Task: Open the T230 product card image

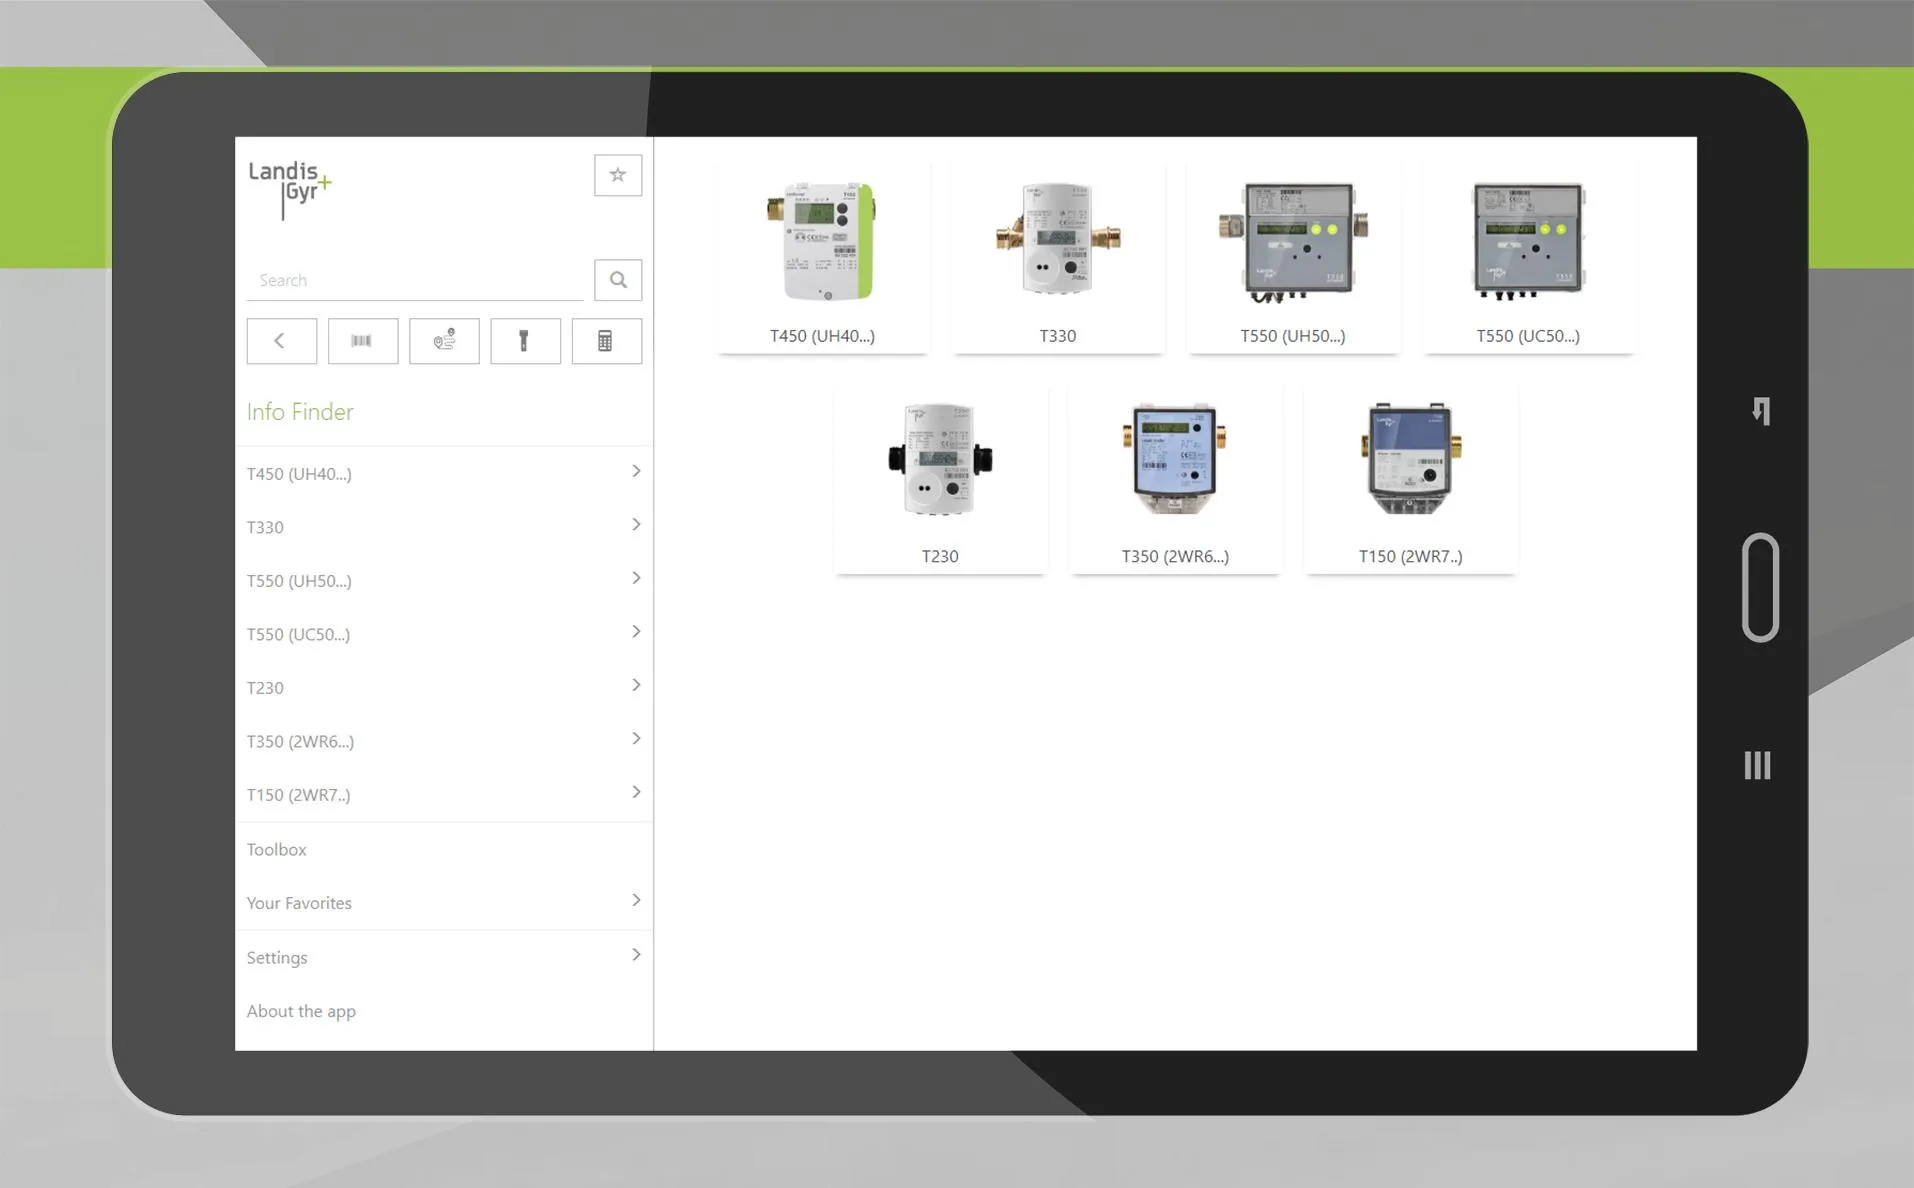Action: click(940, 459)
